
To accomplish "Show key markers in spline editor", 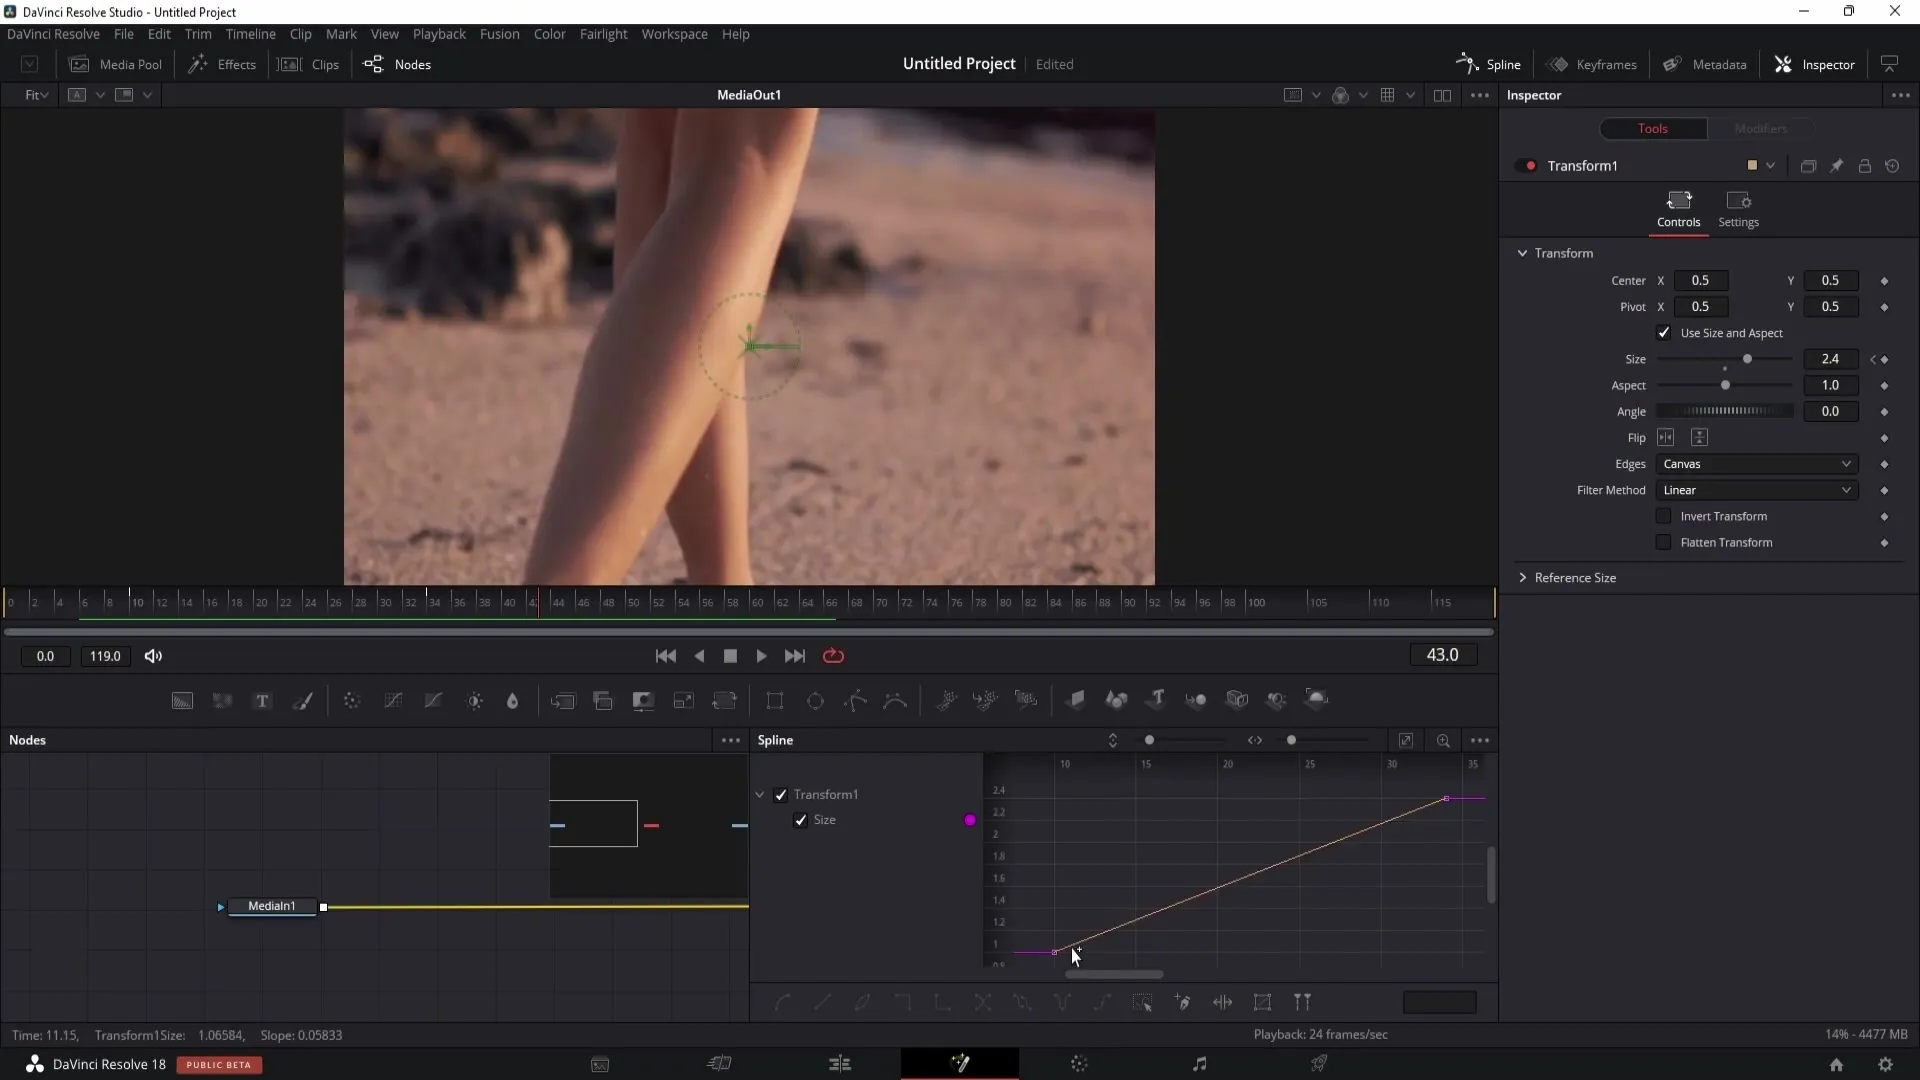I will (x=1302, y=1002).
